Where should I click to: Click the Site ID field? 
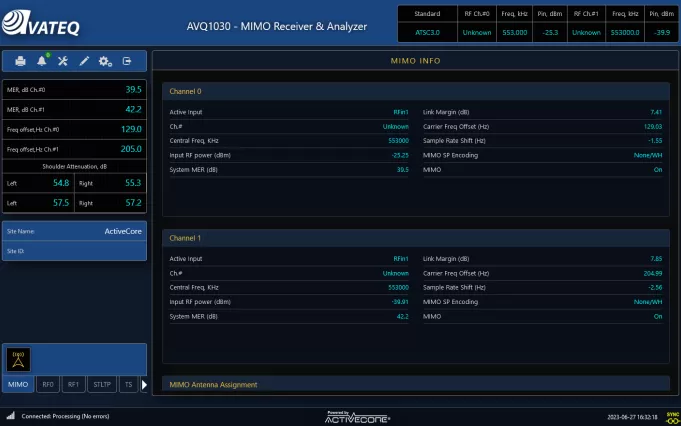point(75,251)
